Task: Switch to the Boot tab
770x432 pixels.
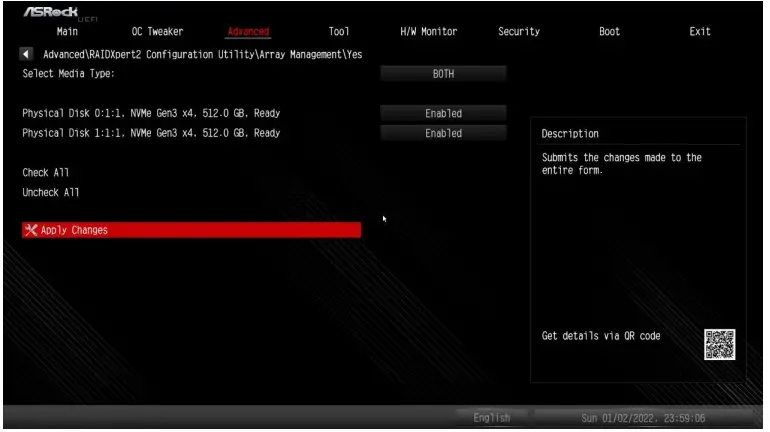Action: click(609, 31)
